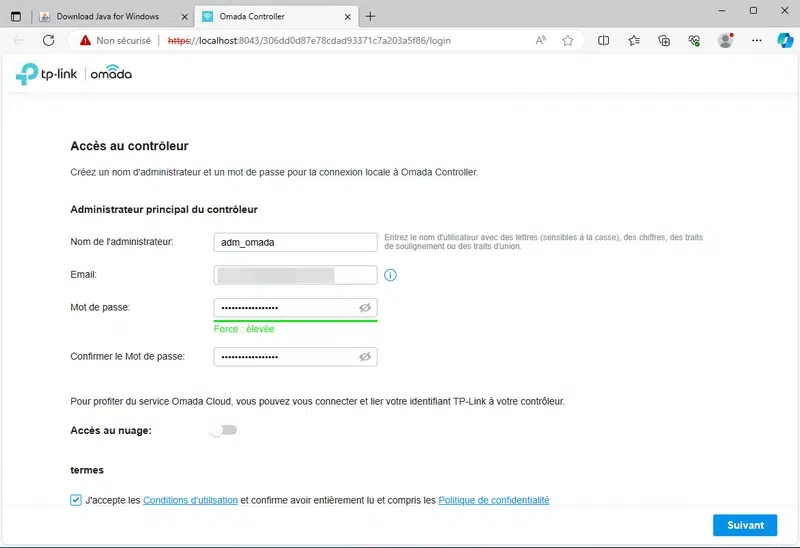Viewport: 800px width, 548px height.
Task: Open the browser settings ellipsis menu
Action: tap(757, 40)
